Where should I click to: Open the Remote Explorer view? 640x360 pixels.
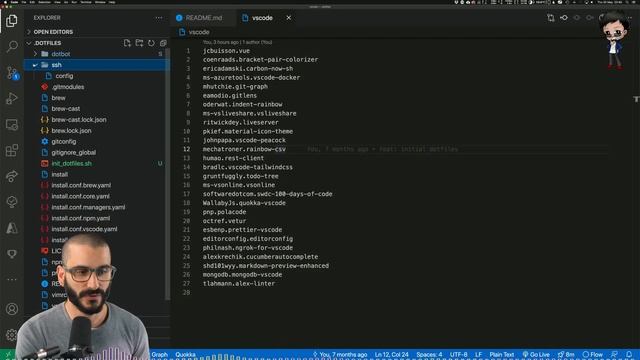pos(12,124)
